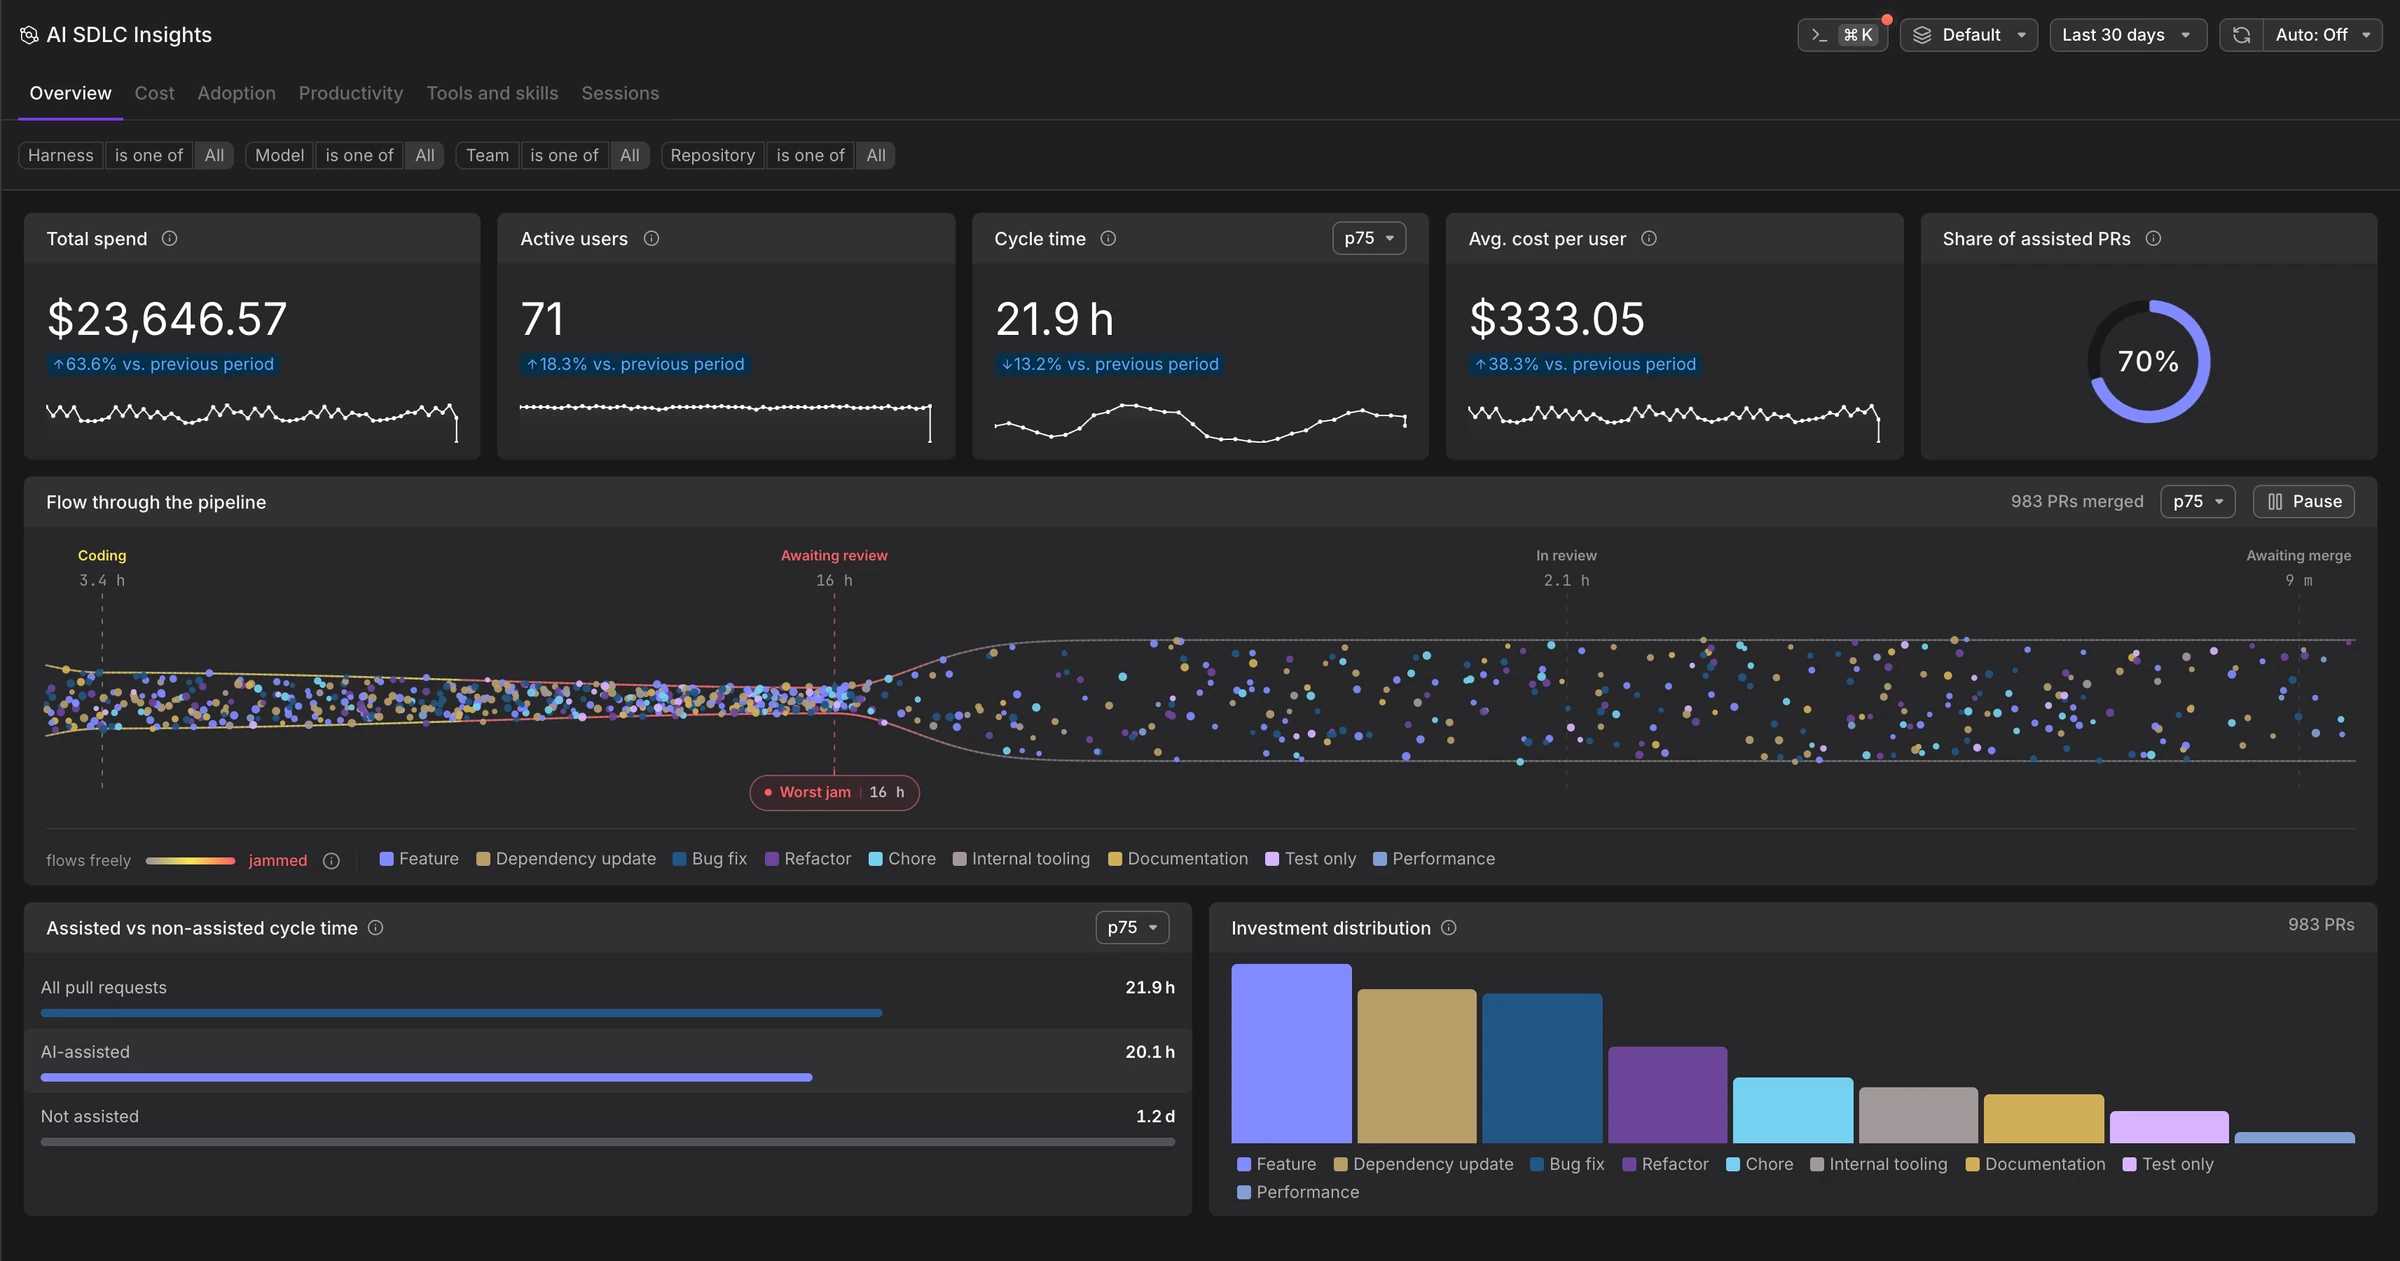The height and width of the screenshot is (1261, 2400).
Task: Show info for Active users
Action: tap(651, 238)
